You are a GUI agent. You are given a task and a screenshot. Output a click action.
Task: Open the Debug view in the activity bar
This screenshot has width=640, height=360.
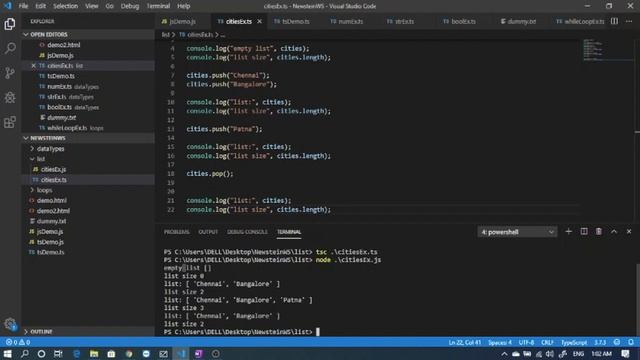pos(10,97)
